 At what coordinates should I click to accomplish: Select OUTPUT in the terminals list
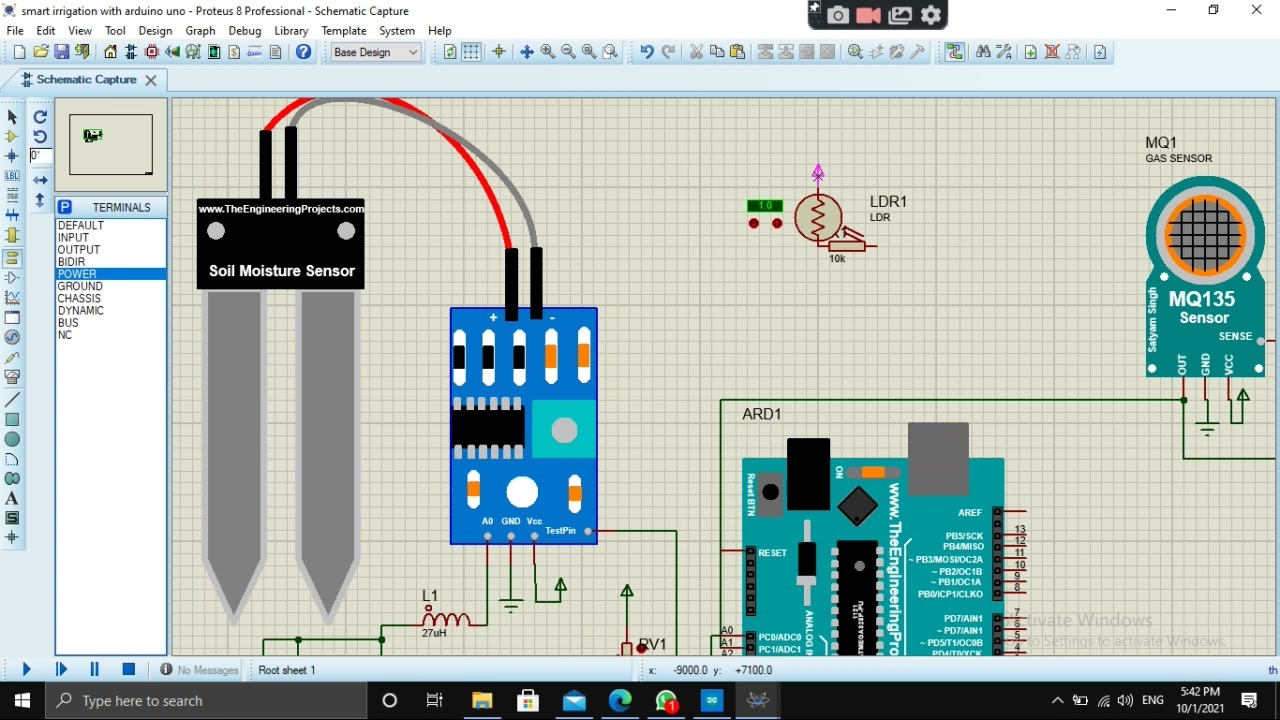pos(111,250)
